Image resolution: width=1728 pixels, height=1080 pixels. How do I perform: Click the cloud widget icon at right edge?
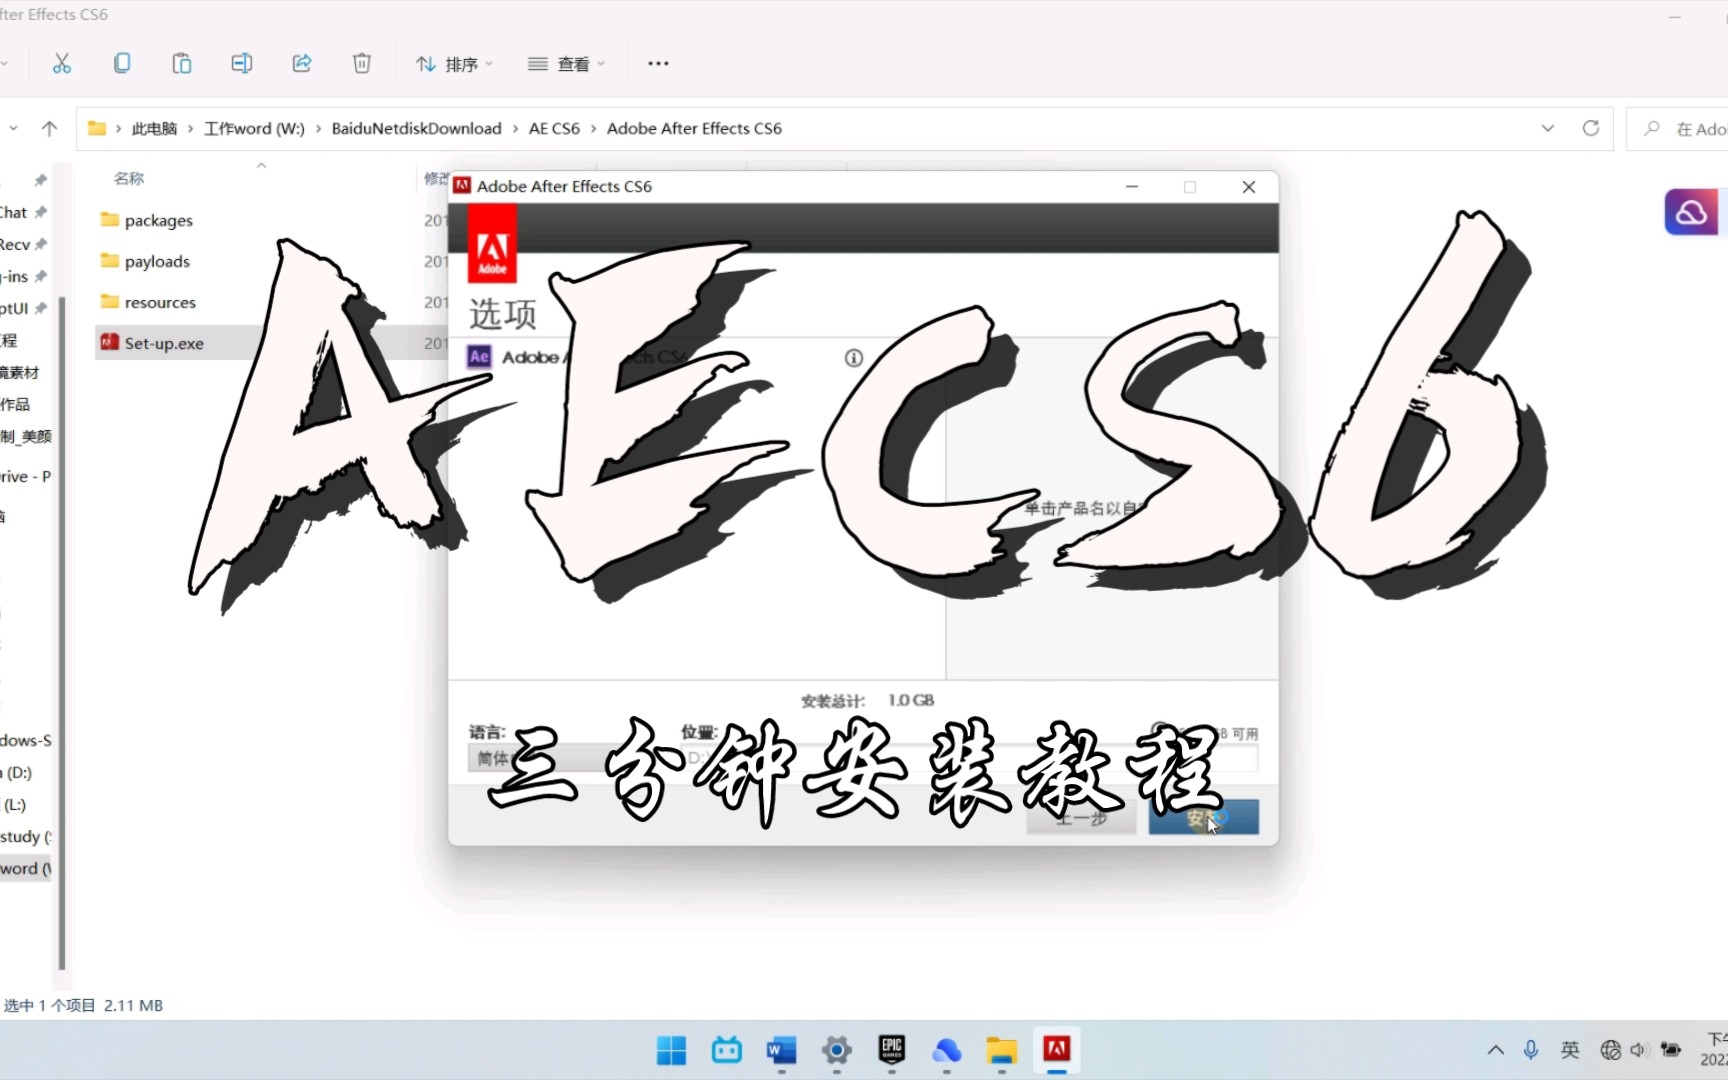pyautogui.click(x=1691, y=212)
